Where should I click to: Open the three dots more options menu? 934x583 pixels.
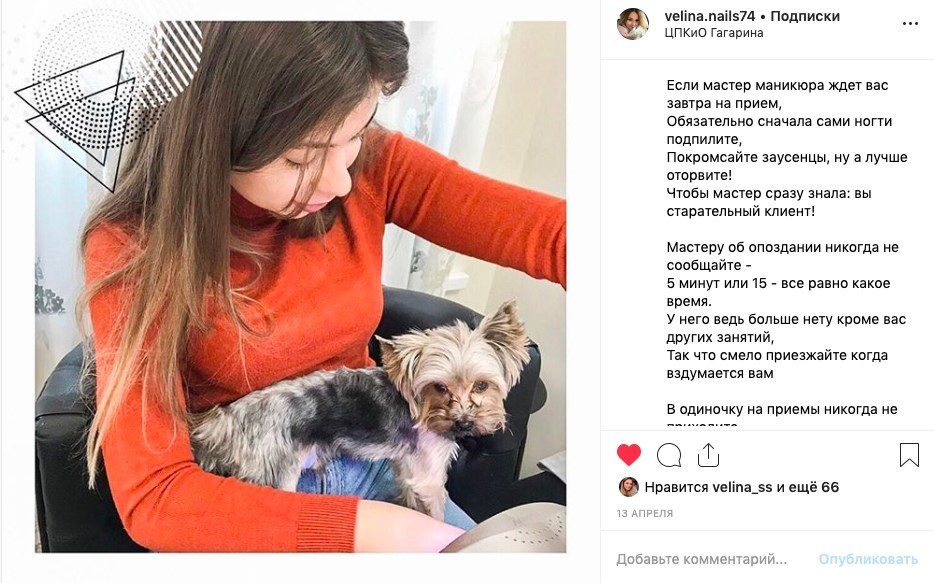910,24
